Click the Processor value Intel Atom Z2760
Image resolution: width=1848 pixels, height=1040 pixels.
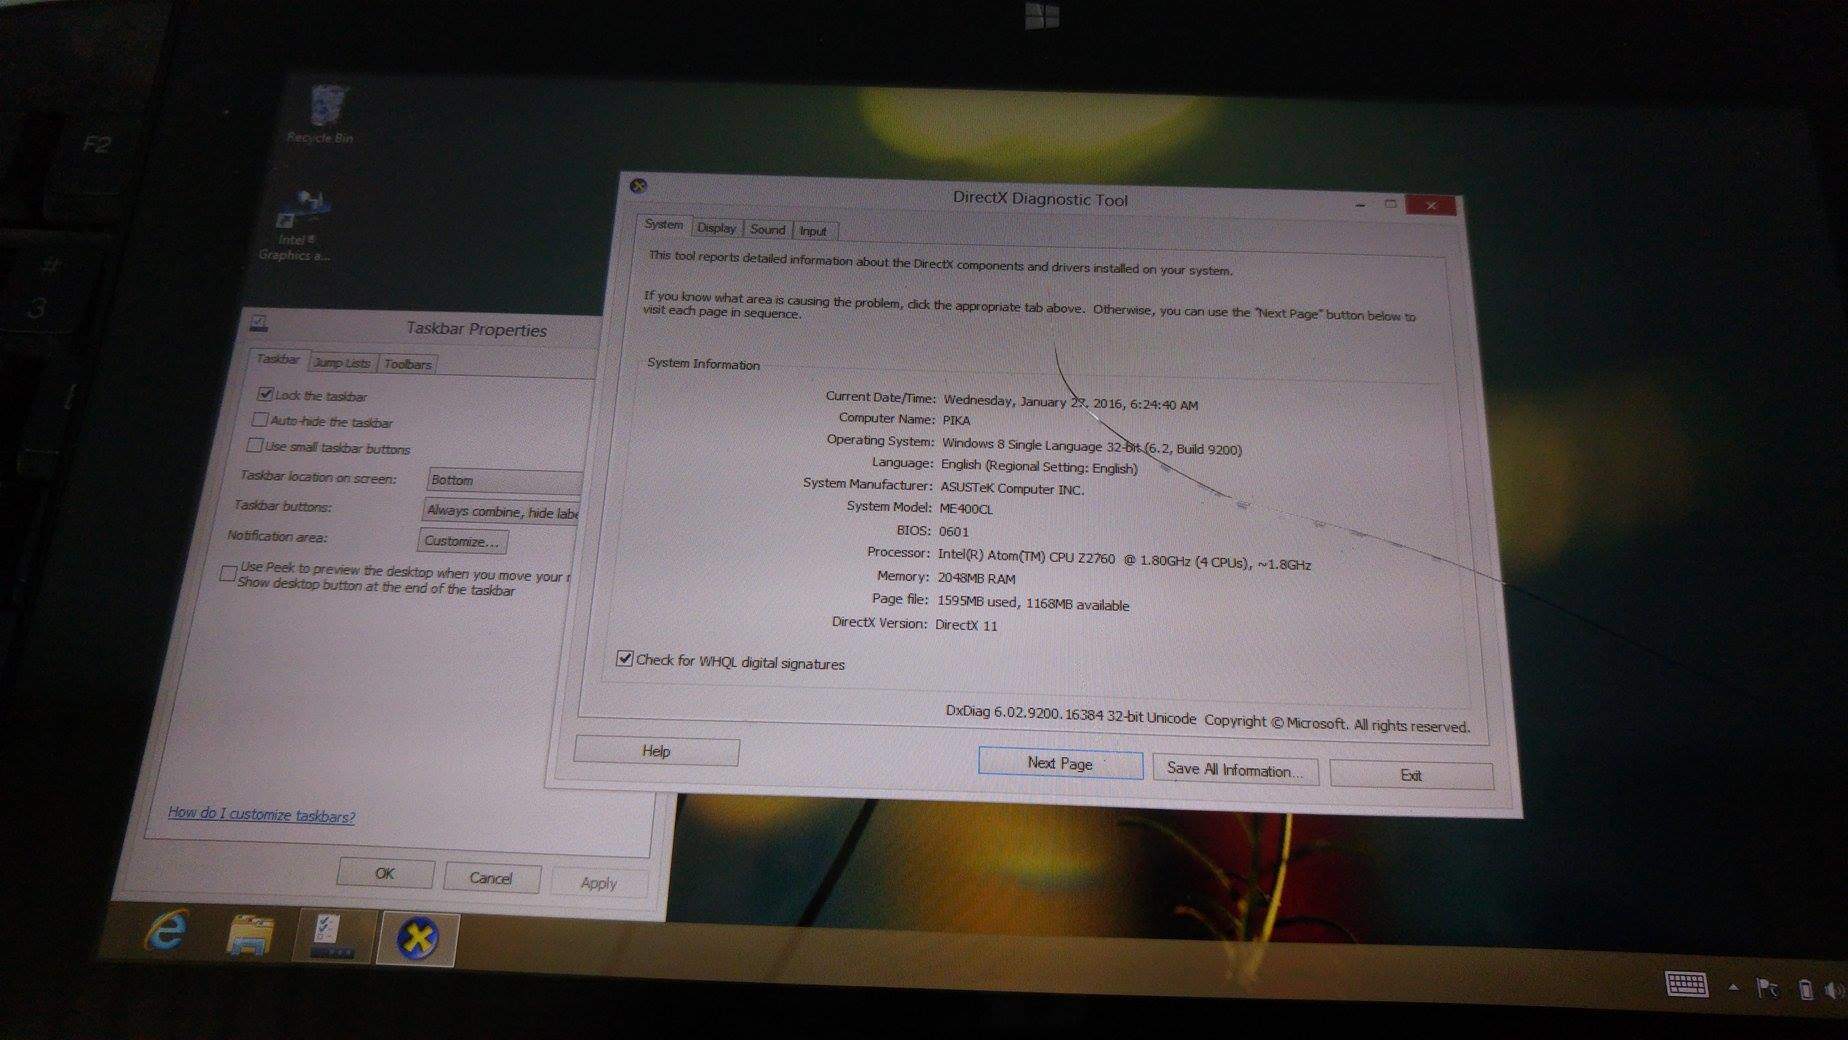(x=1124, y=561)
